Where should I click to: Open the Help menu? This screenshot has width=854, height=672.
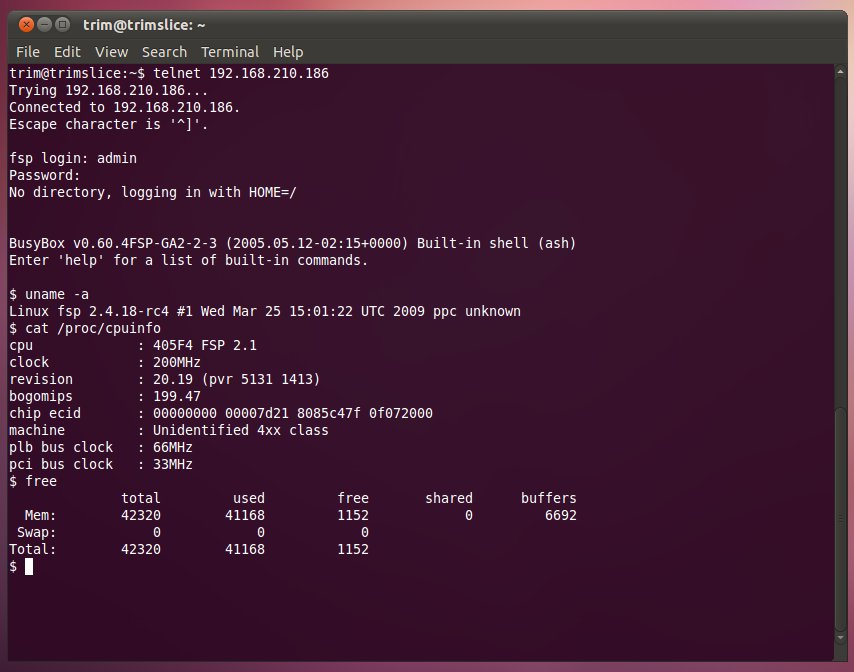pos(288,52)
